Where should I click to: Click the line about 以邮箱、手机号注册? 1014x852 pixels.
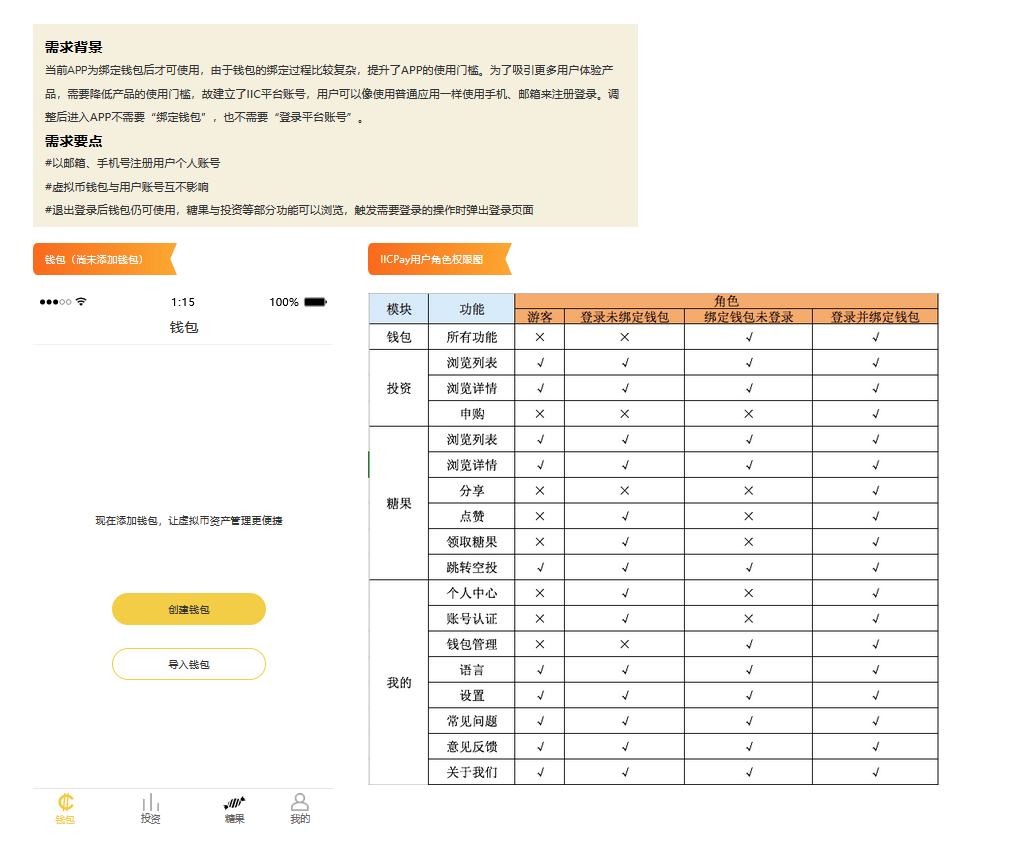133,163
